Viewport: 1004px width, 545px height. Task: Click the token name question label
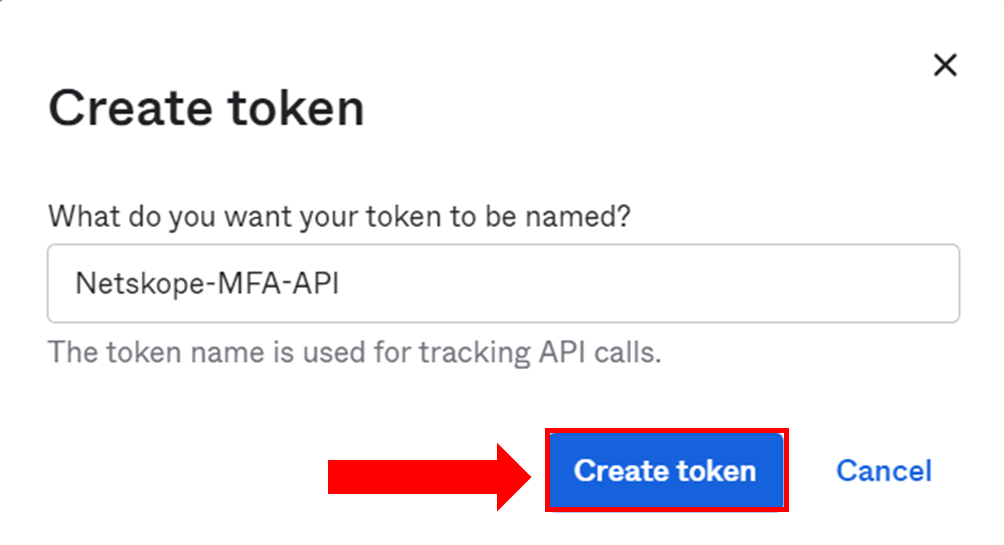tap(339, 216)
